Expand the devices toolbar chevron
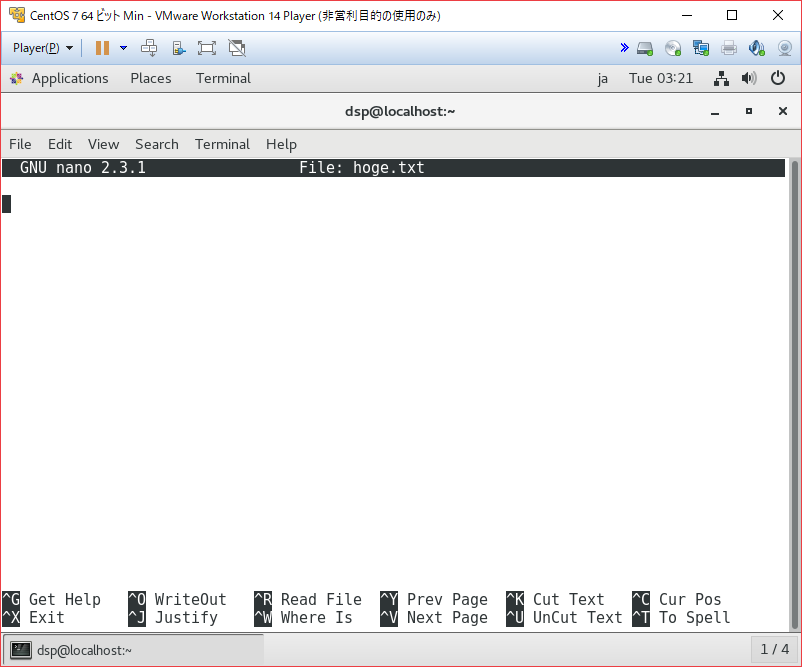802x667 pixels. point(624,48)
